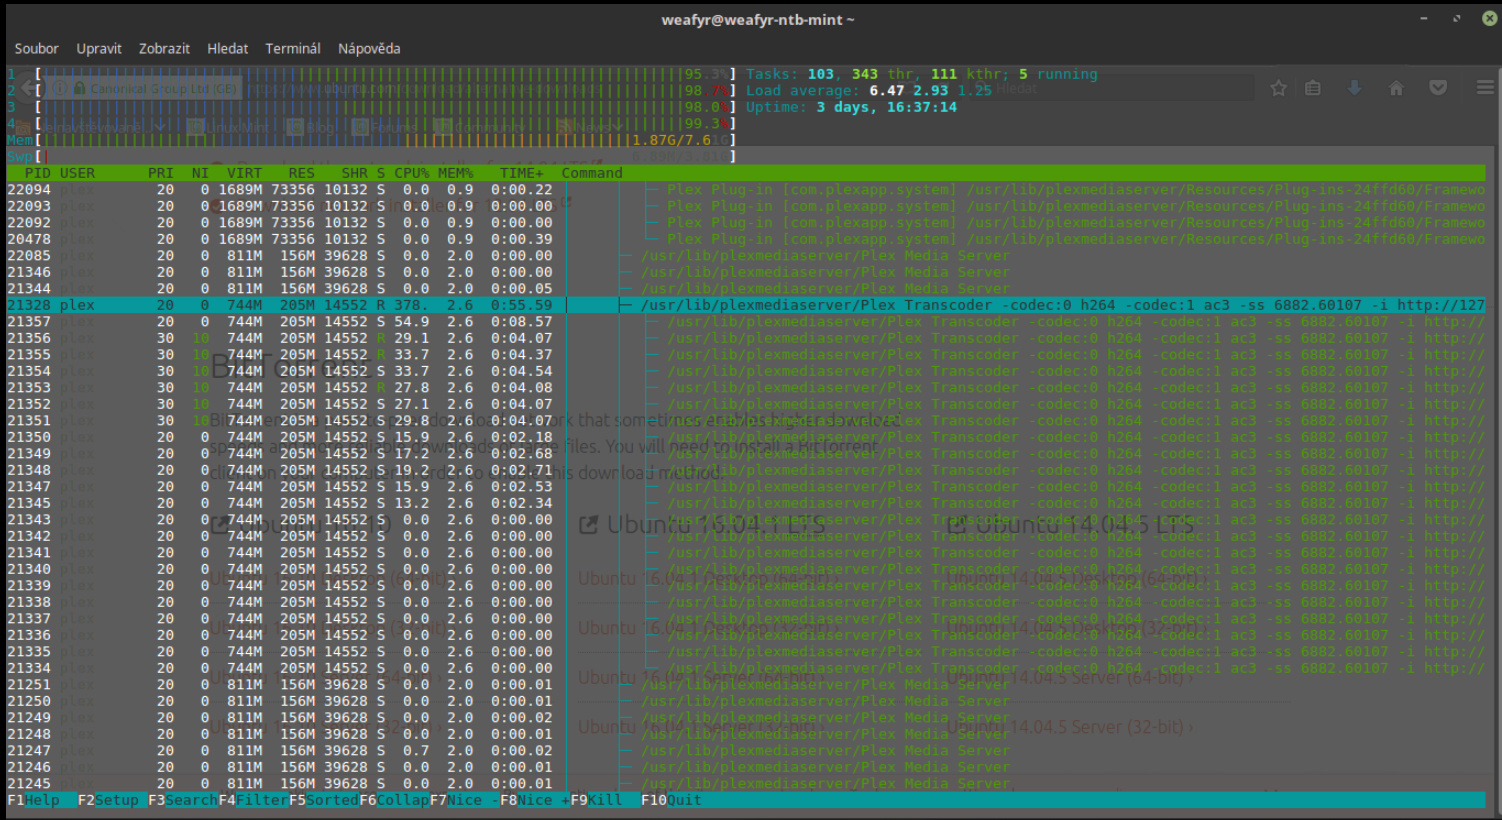The image size is (1502, 820).
Task: Sort by the PID column header
Action: click(x=37, y=173)
